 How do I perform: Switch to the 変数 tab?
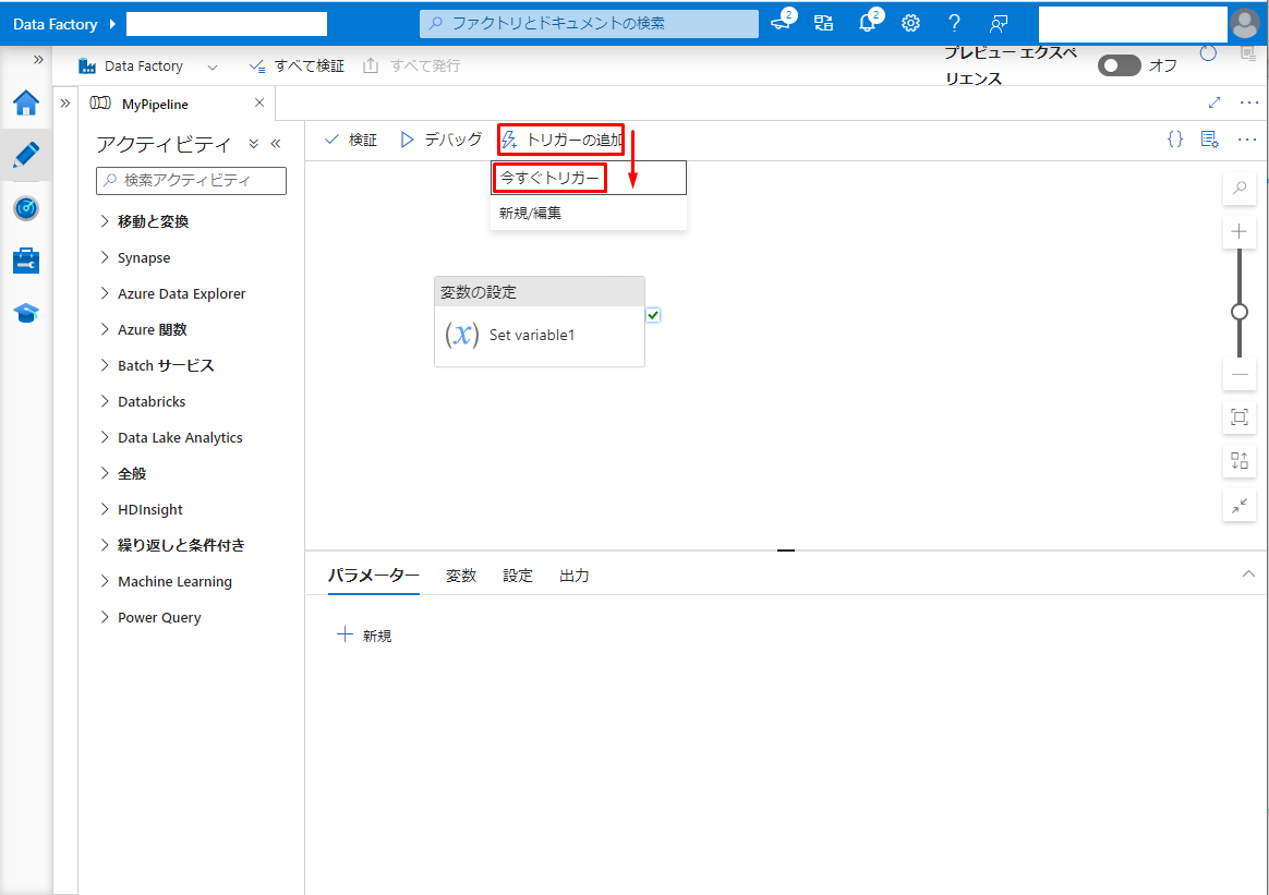point(461,576)
